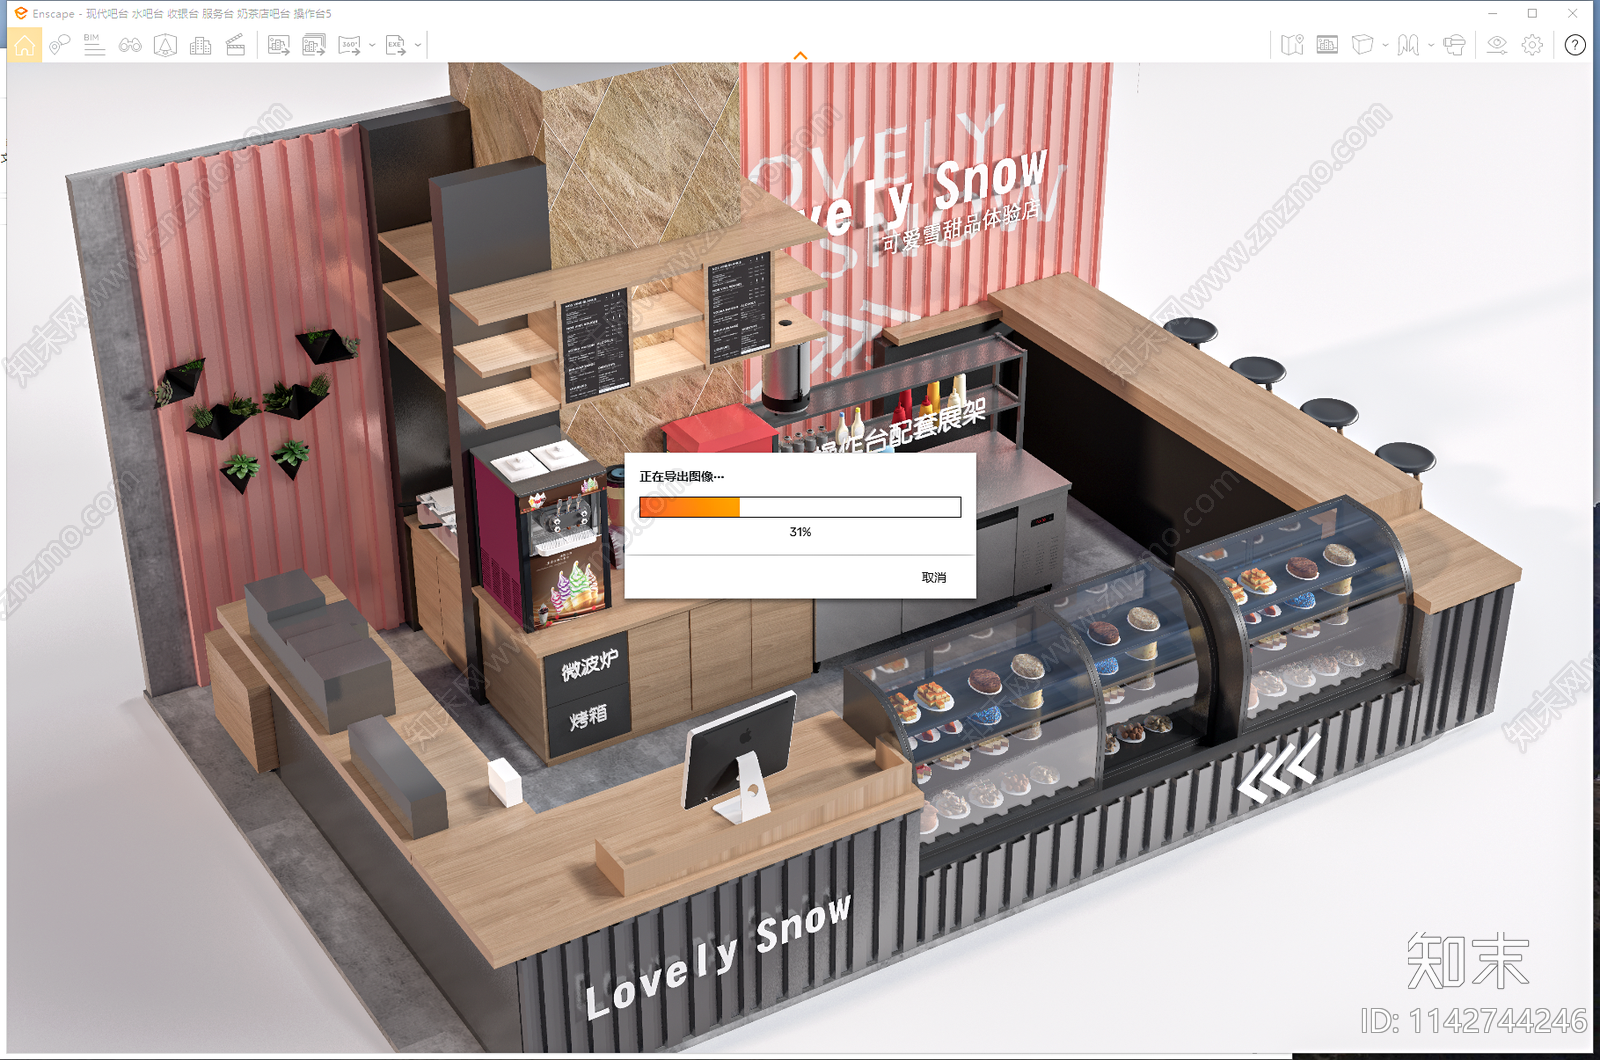Open the view management binoculars icon
This screenshot has width=1600, height=1060.
130,45
